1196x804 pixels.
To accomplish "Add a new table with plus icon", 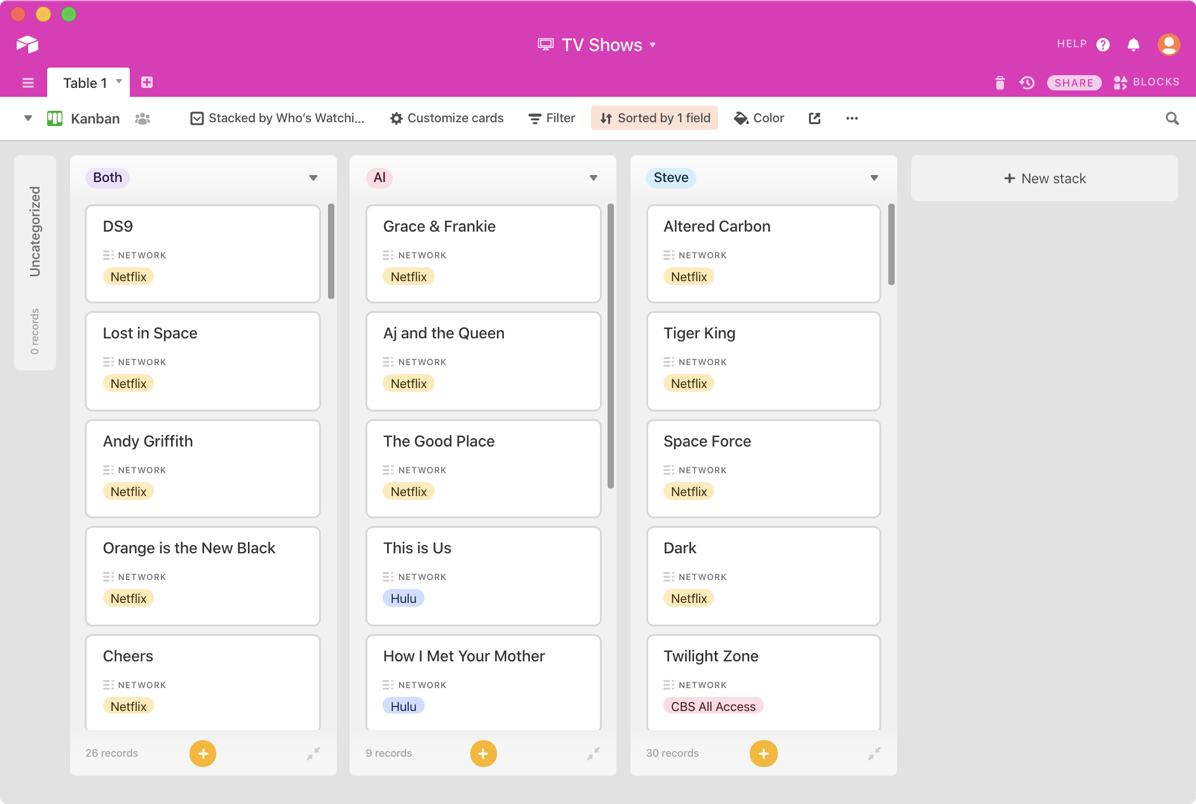I will pyautogui.click(x=147, y=82).
